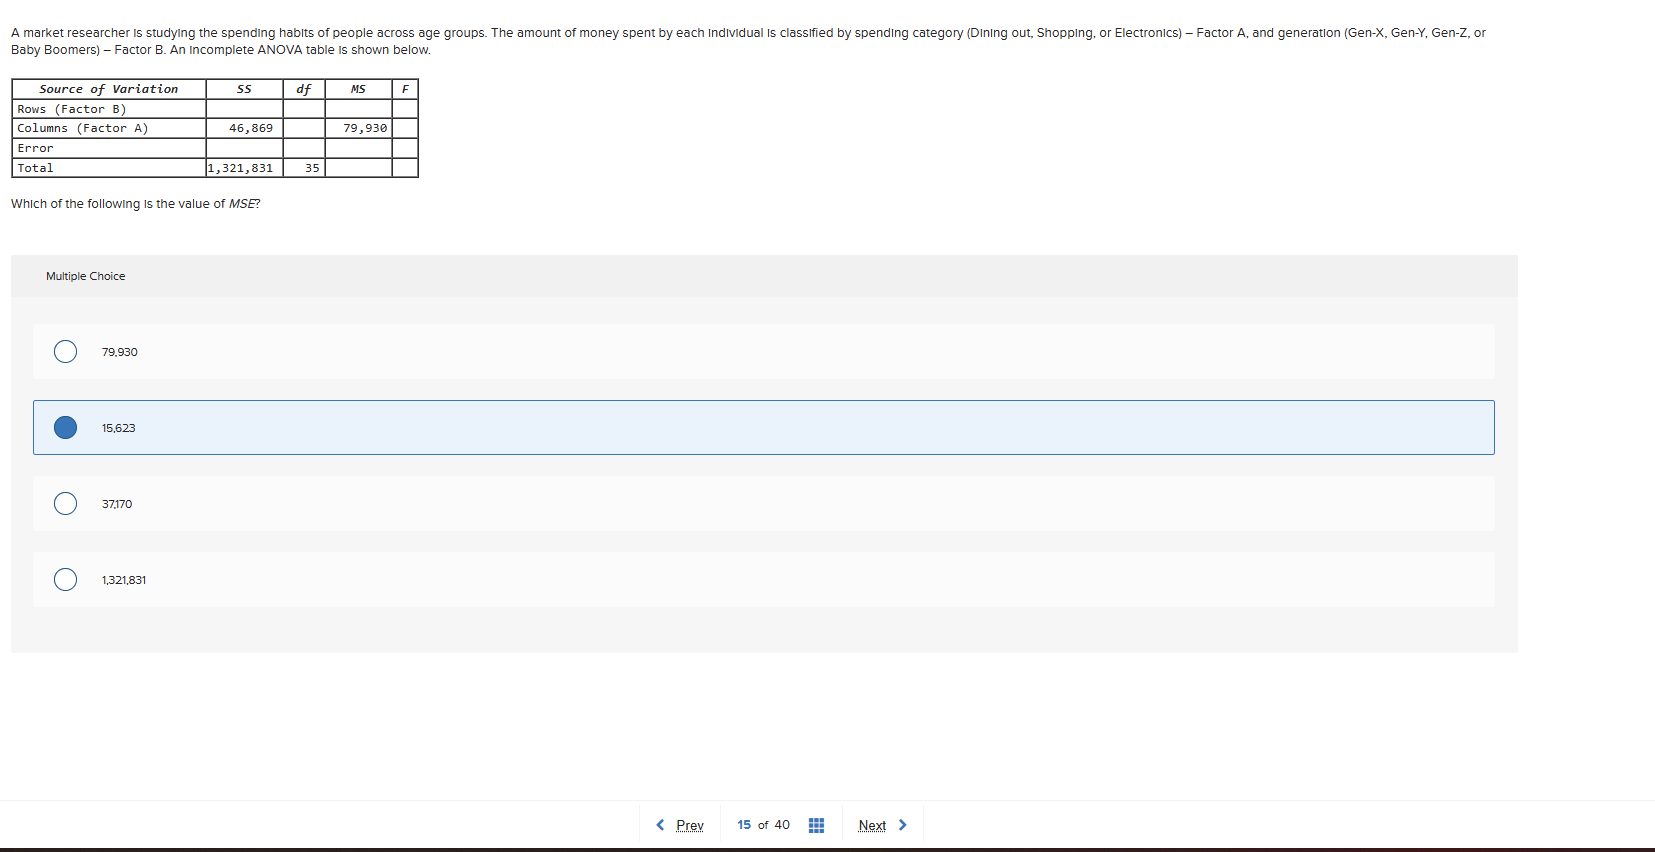
Task: Click the 46,869 SS table cell
Action: tap(245, 128)
